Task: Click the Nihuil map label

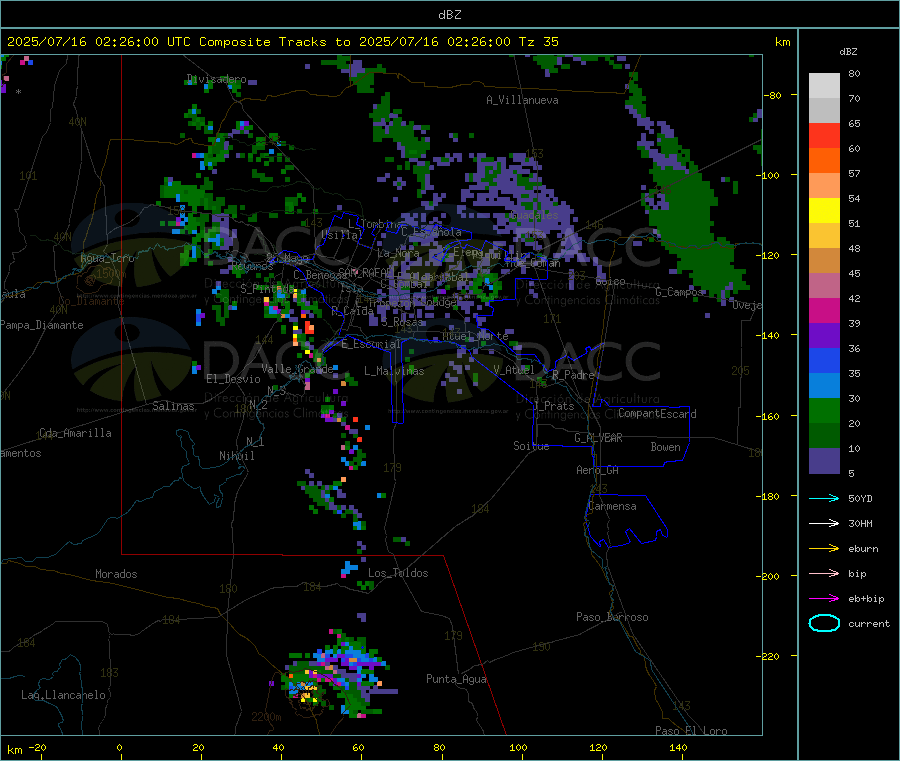Action: point(236,456)
